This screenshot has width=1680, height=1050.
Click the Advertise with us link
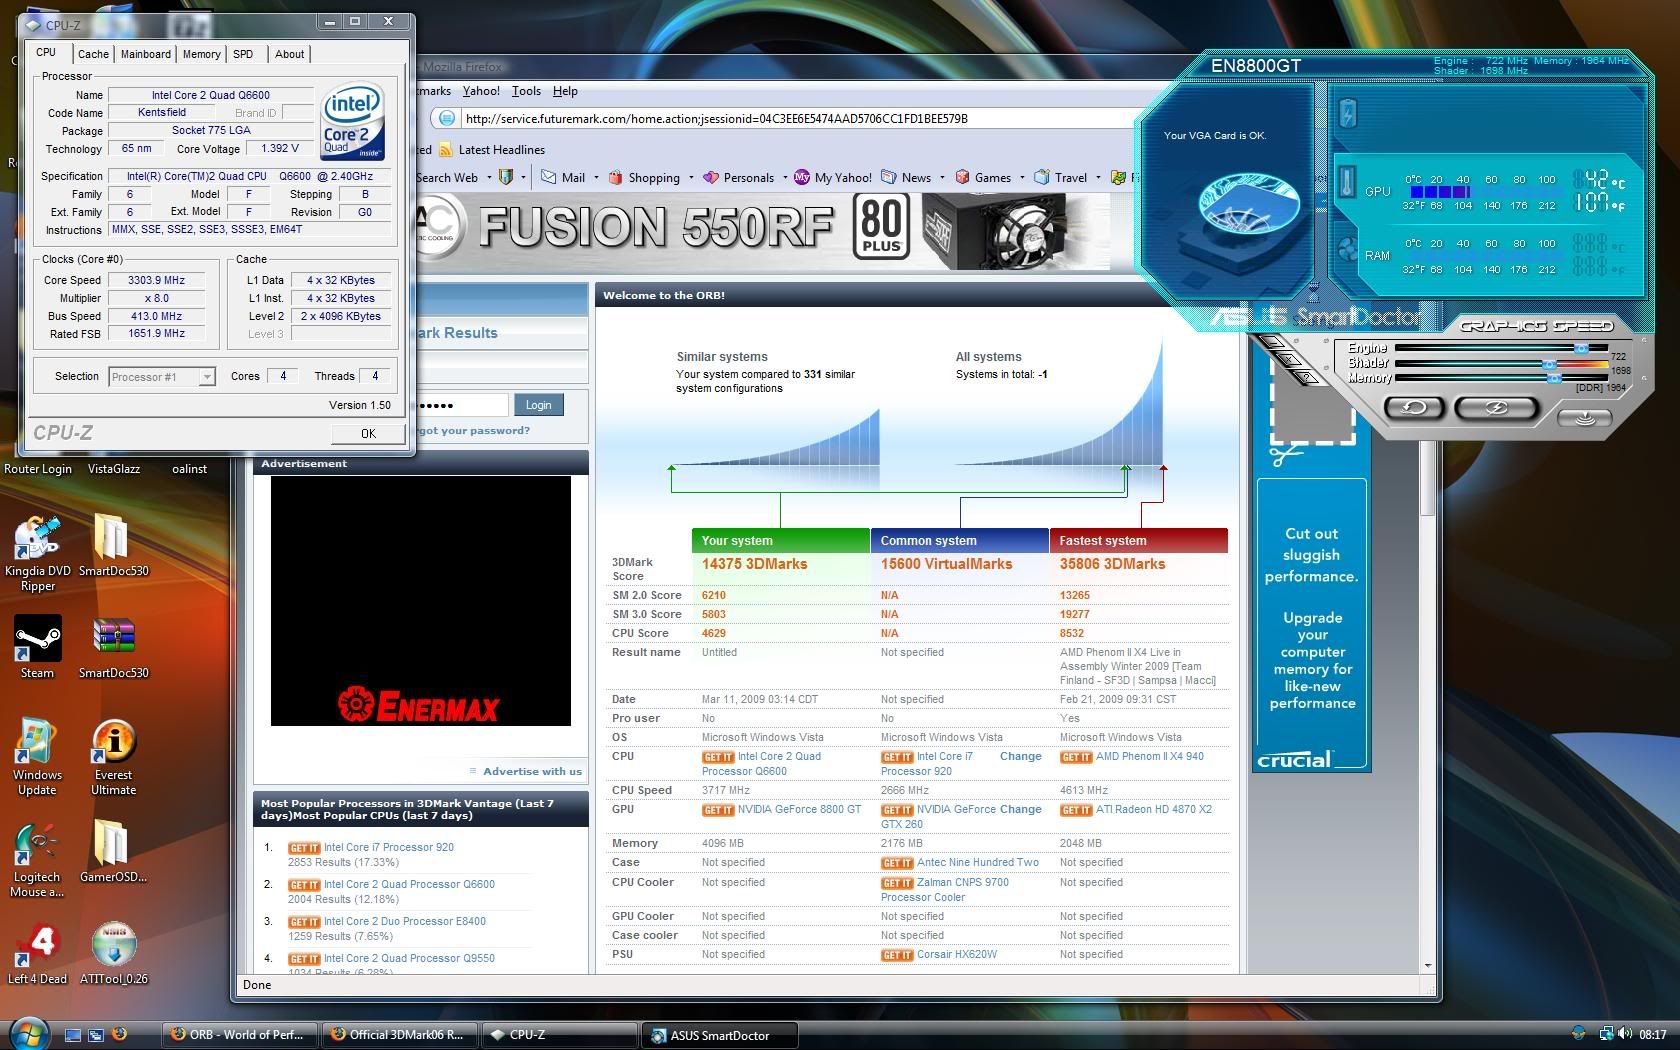[532, 771]
